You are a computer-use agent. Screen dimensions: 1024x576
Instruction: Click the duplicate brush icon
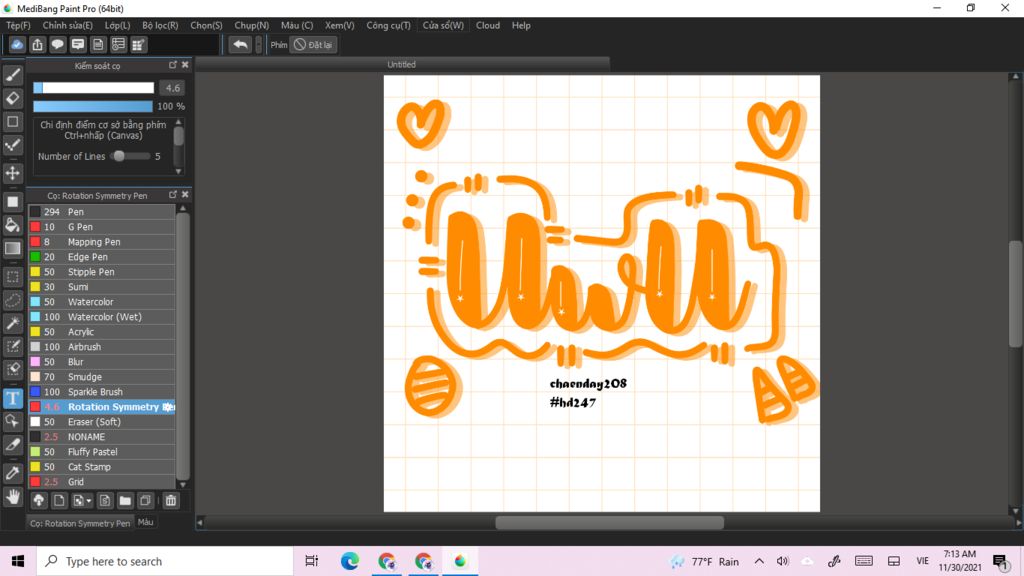(x=145, y=501)
